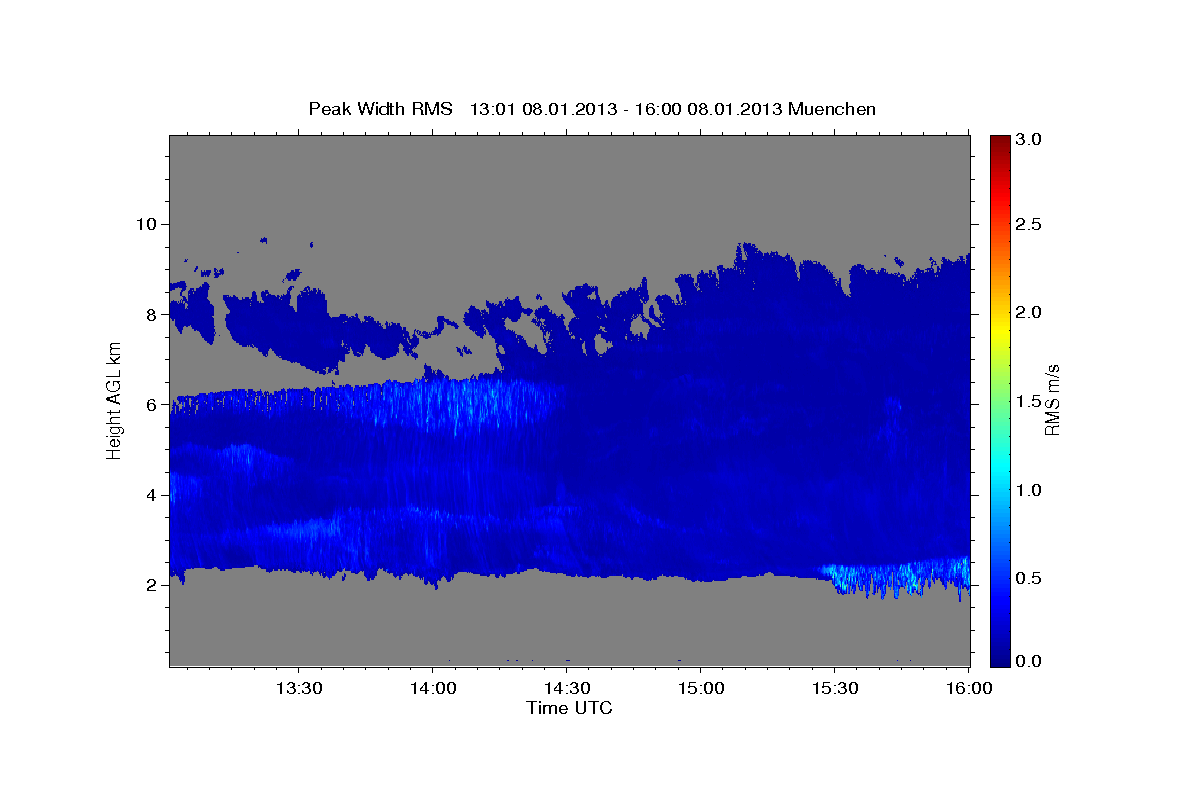Click the colorbar label '2.5'
This screenshot has width=1200, height=800.
point(1029,224)
